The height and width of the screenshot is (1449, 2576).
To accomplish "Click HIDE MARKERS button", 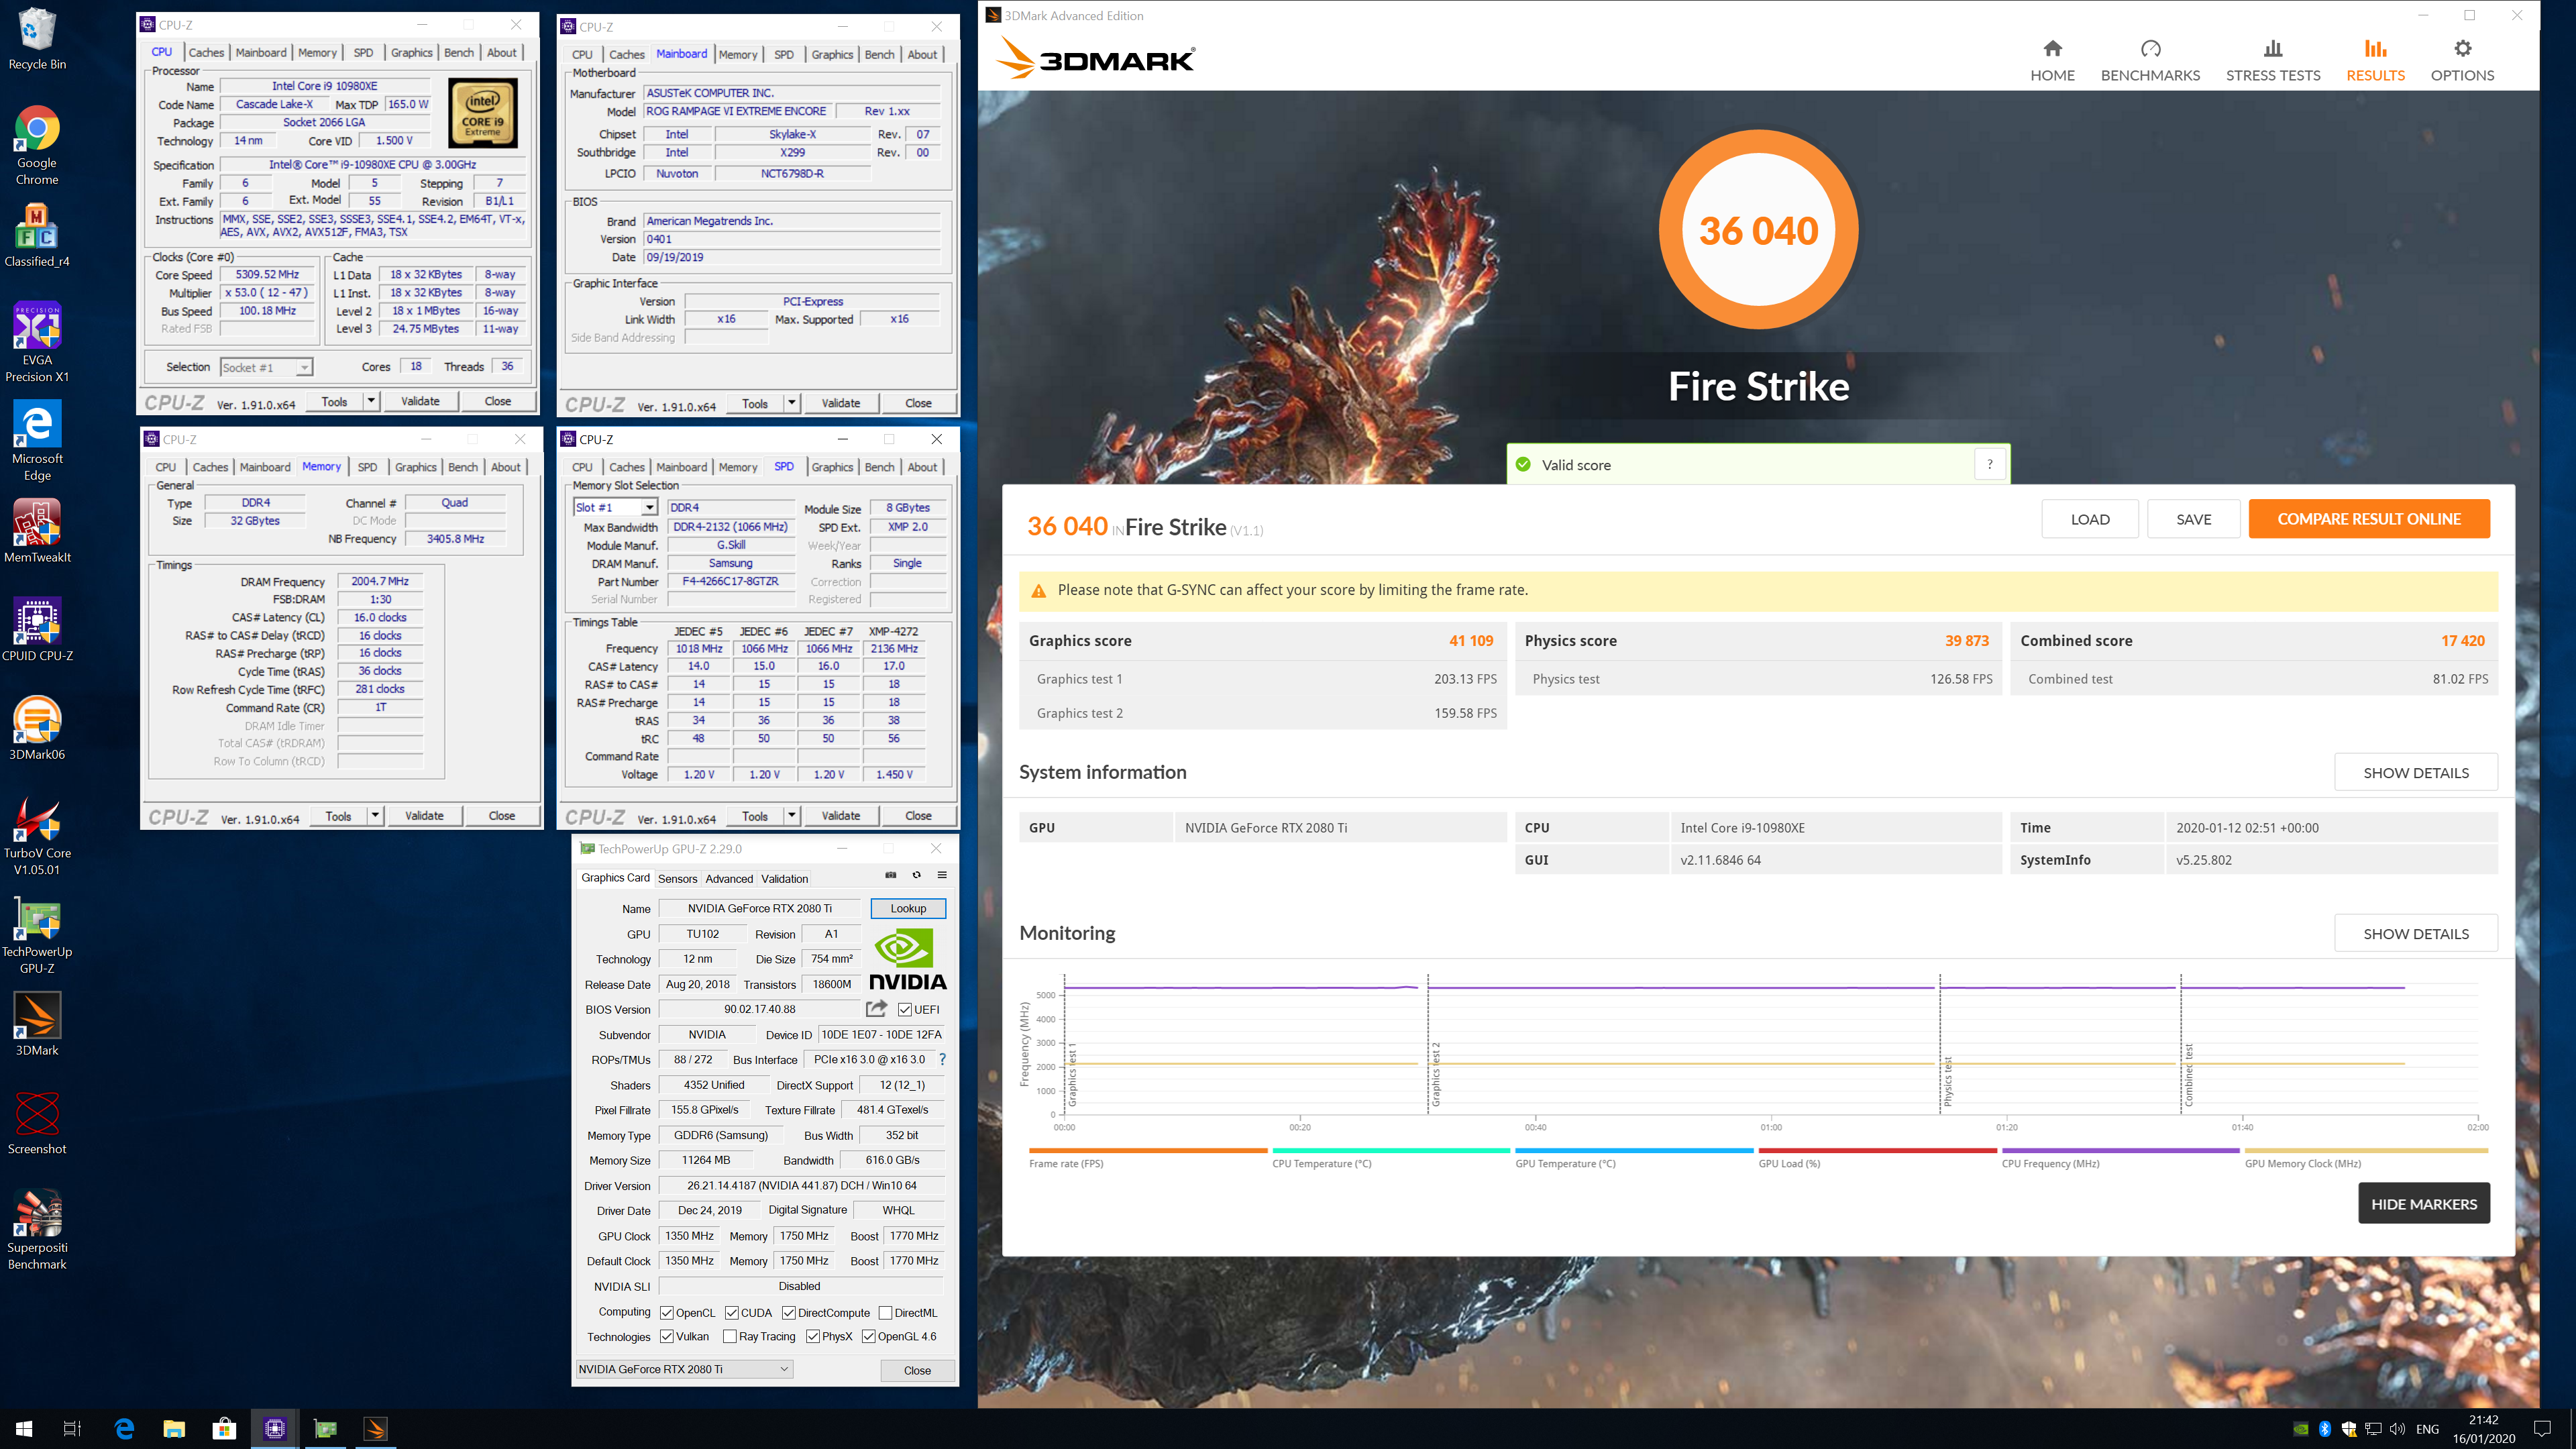I will coord(2424,1203).
